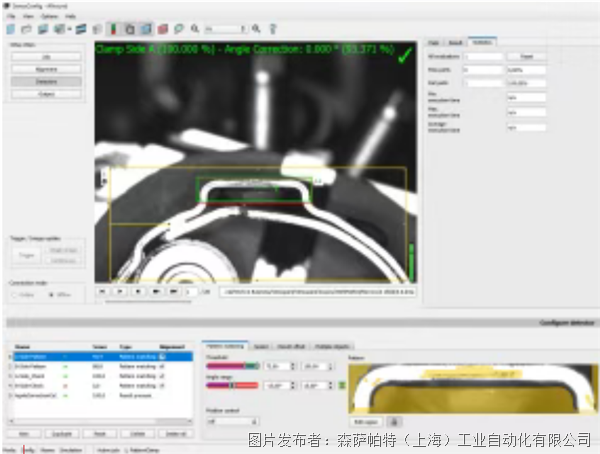Click the next image playback button
The height and width of the screenshot is (454, 600).
[x=156, y=291]
